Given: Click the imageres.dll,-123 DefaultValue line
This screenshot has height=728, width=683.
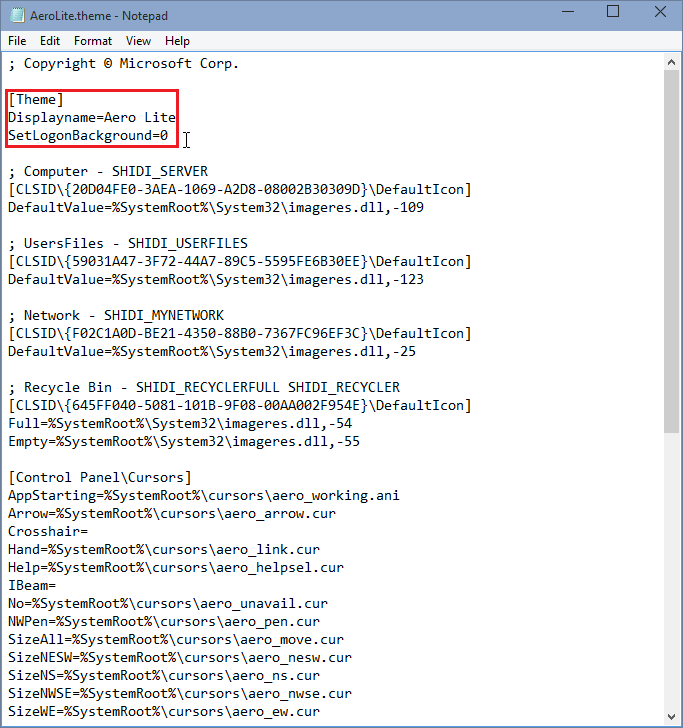Looking at the screenshot, I should pyautogui.click(x=216, y=280).
